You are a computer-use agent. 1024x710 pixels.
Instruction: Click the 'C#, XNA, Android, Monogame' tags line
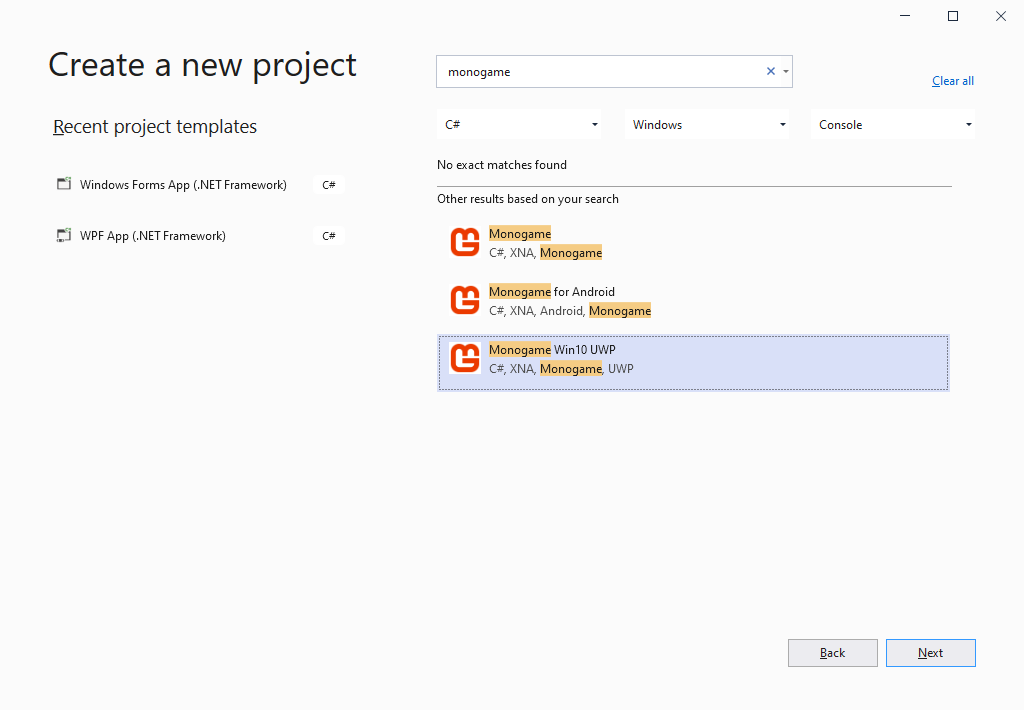570,311
